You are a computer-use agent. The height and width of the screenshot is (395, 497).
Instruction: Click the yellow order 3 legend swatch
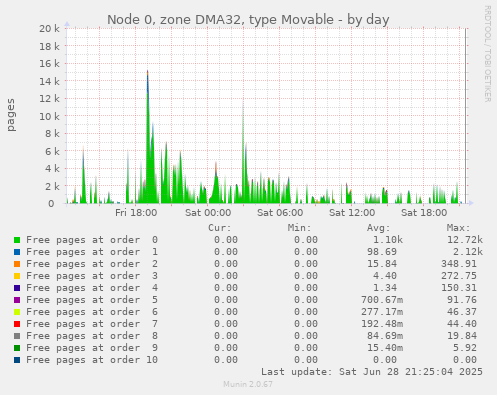17,276
